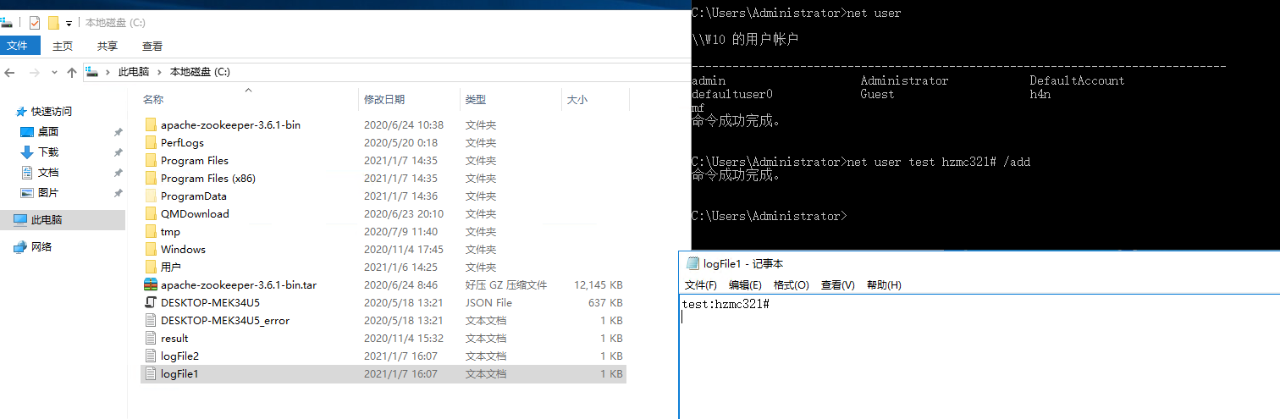Select the Documents (文档) sidebar icon
The height and width of the screenshot is (419, 1280).
pyautogui.click(x=28, y=172)
